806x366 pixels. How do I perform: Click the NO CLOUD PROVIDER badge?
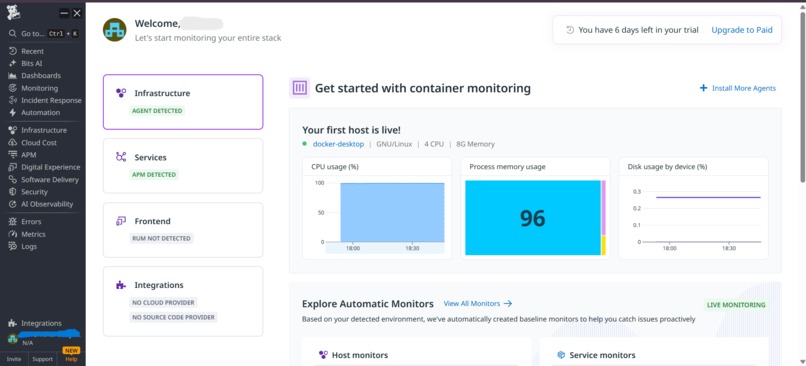(x=164, y=303)
